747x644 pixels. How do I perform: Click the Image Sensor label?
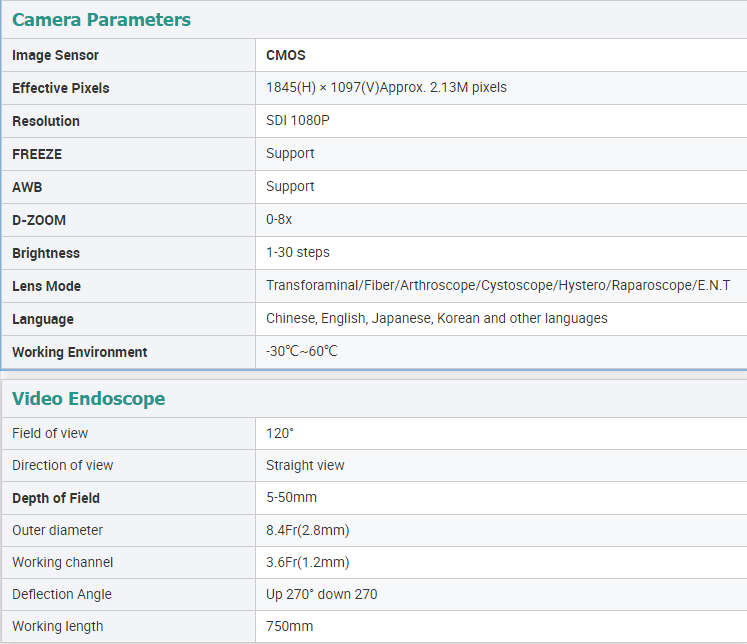tap(55, 55)
